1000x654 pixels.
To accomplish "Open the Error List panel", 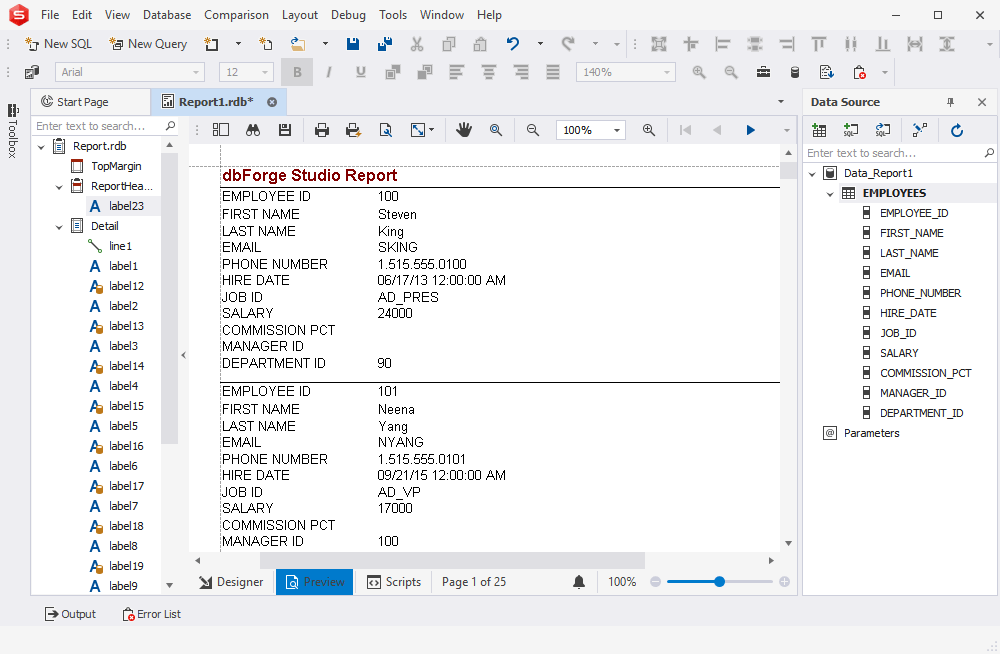I will click(151, 614).
